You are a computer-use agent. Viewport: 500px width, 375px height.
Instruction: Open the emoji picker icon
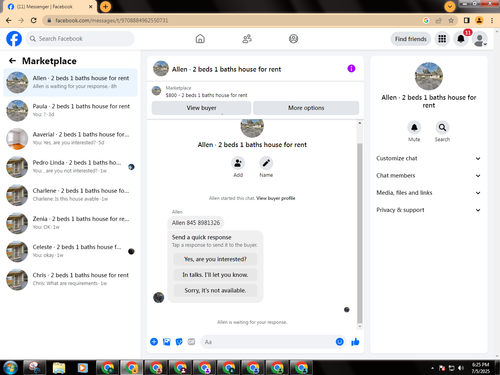339,342
